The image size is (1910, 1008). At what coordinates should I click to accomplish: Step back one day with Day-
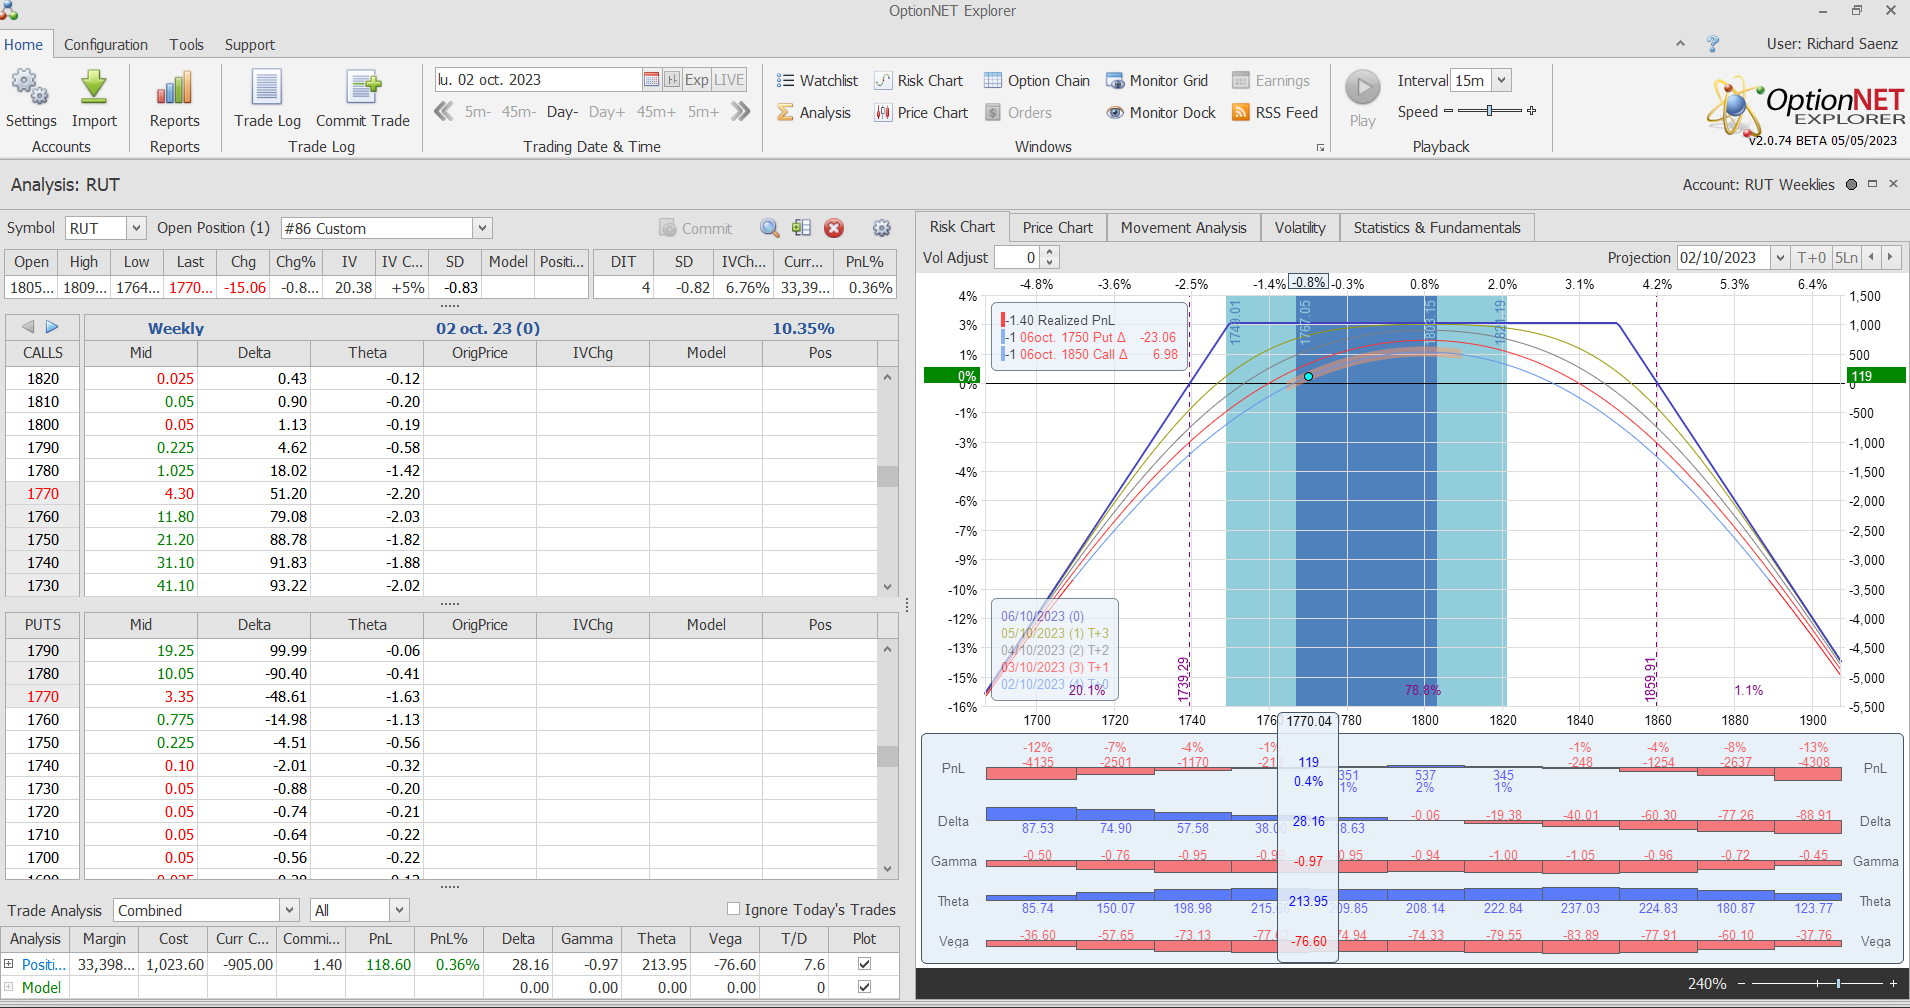click(x=562, y=112)
